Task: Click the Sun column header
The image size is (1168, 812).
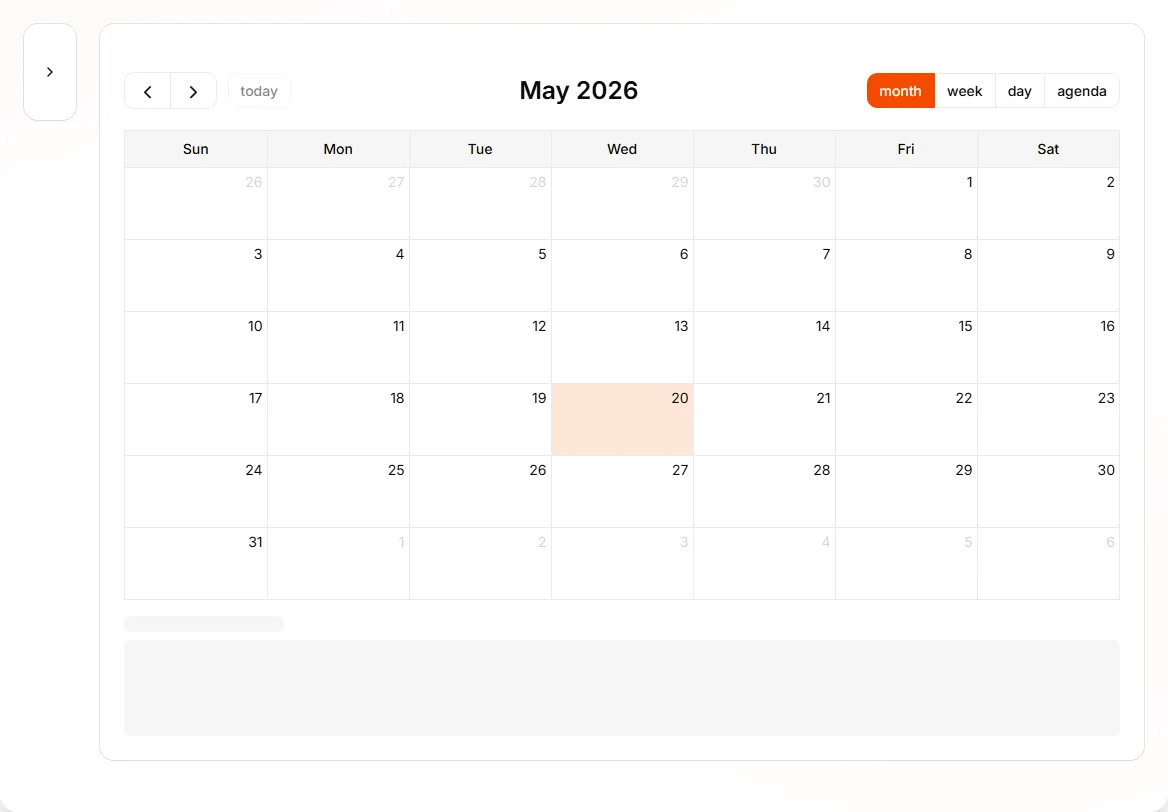Action: tap(196, 149)
